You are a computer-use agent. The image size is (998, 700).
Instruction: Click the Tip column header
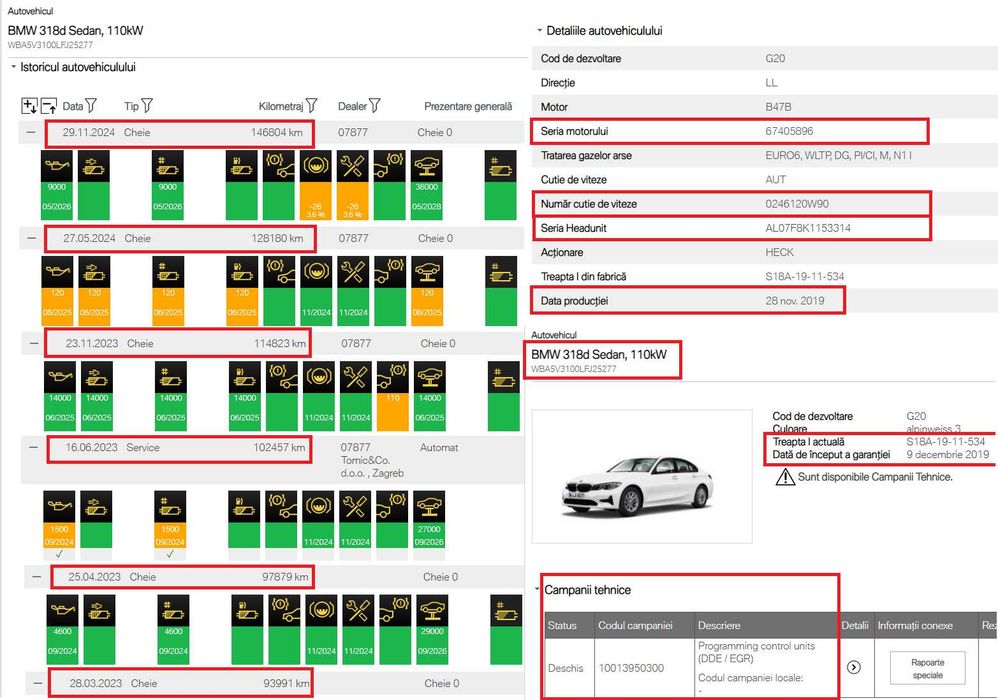[131, 106]
